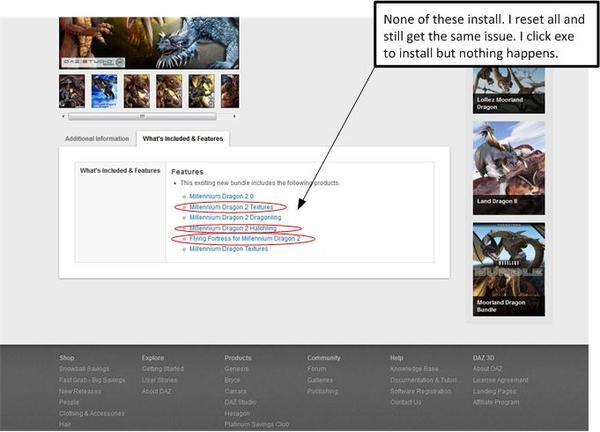This screenshot has height=432, width=600.
Task: Open About DAZ under Explore
Action: pos(156,391)
